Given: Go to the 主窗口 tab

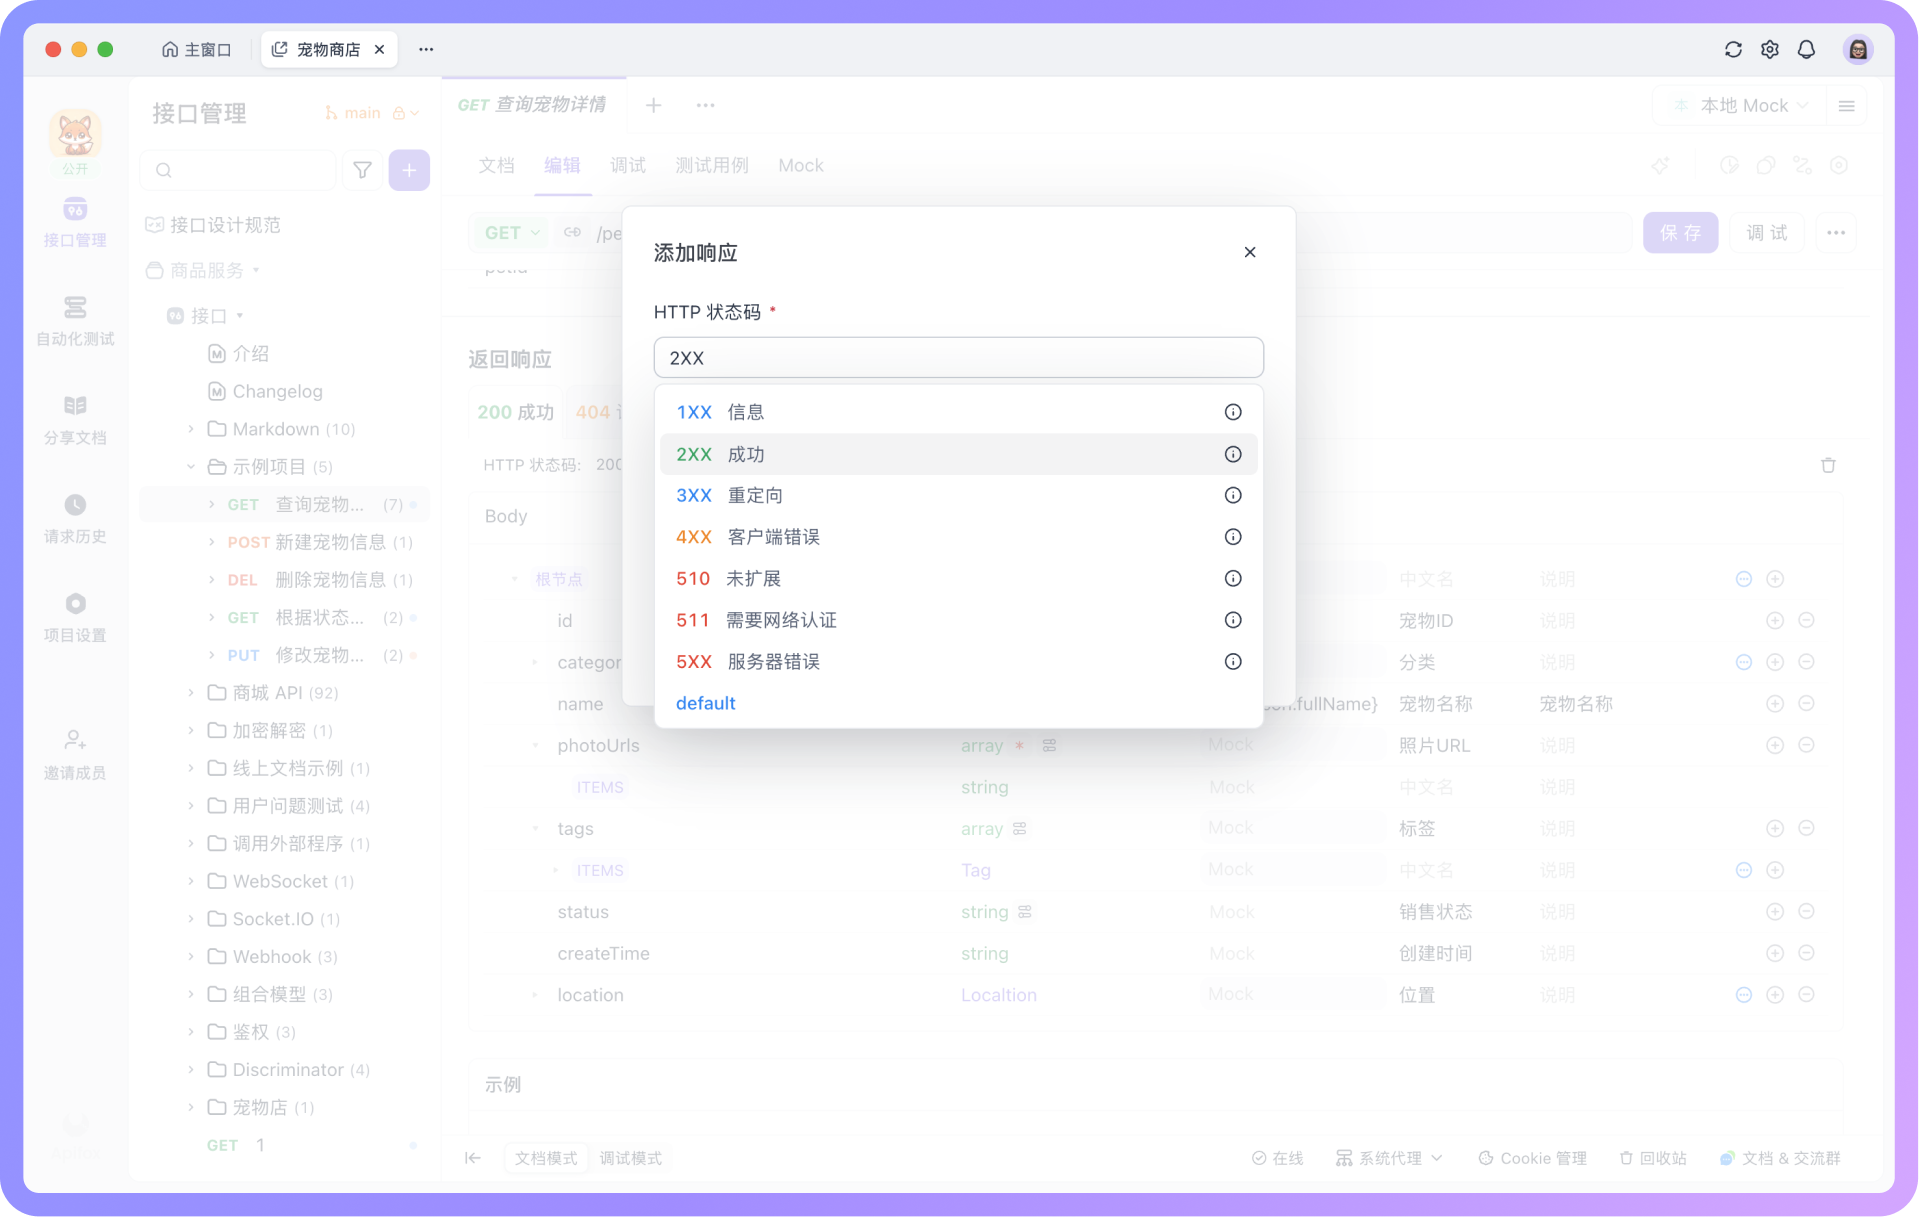Looking at the screenshot, I should tap(196, 49).
